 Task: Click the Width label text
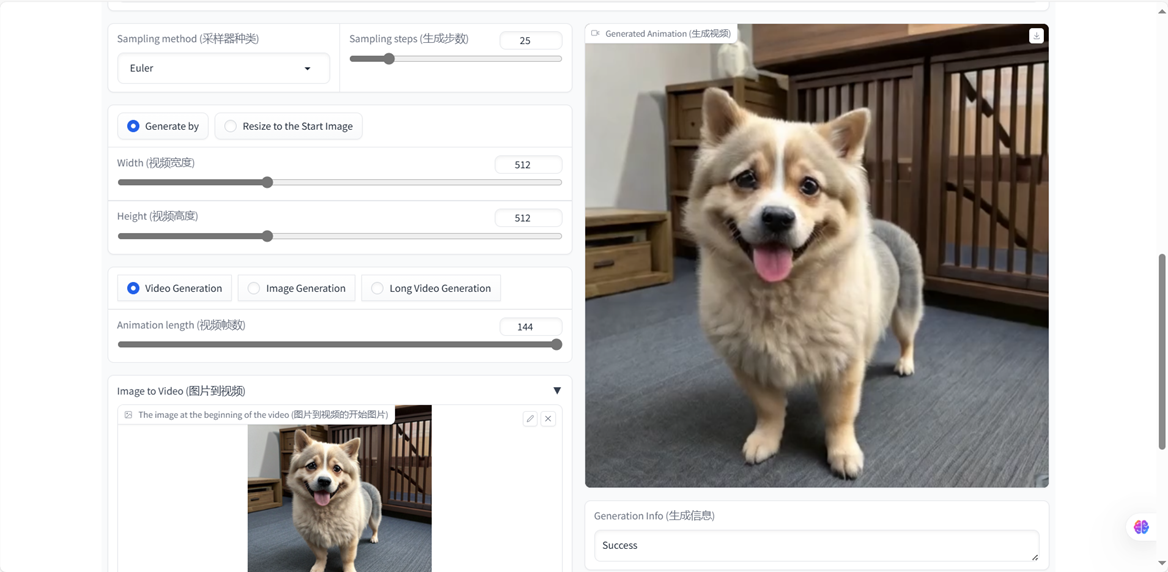pos(156,162)
